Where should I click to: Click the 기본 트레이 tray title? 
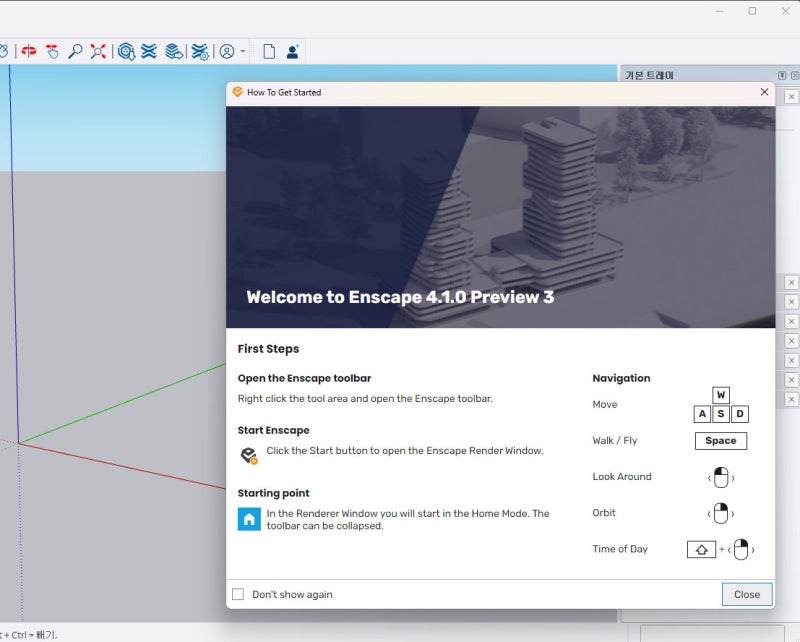pos(649,76)
